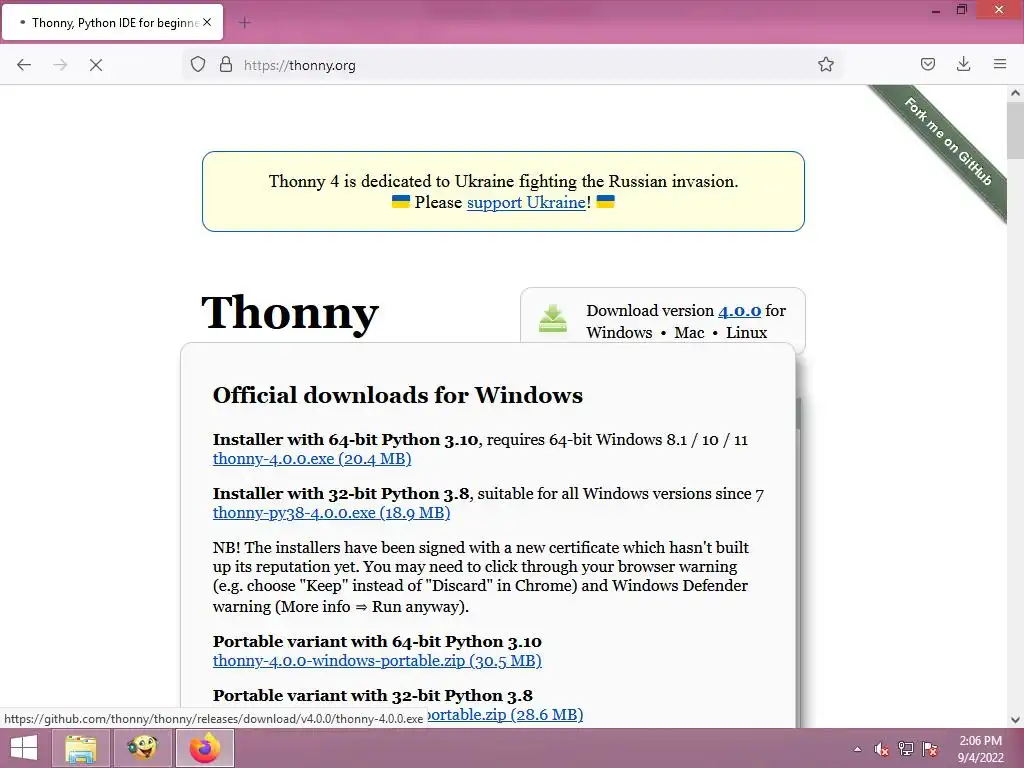
Task: Bookmark this page with the star icon
Action: pyautogui.click(x=825, y=64)
